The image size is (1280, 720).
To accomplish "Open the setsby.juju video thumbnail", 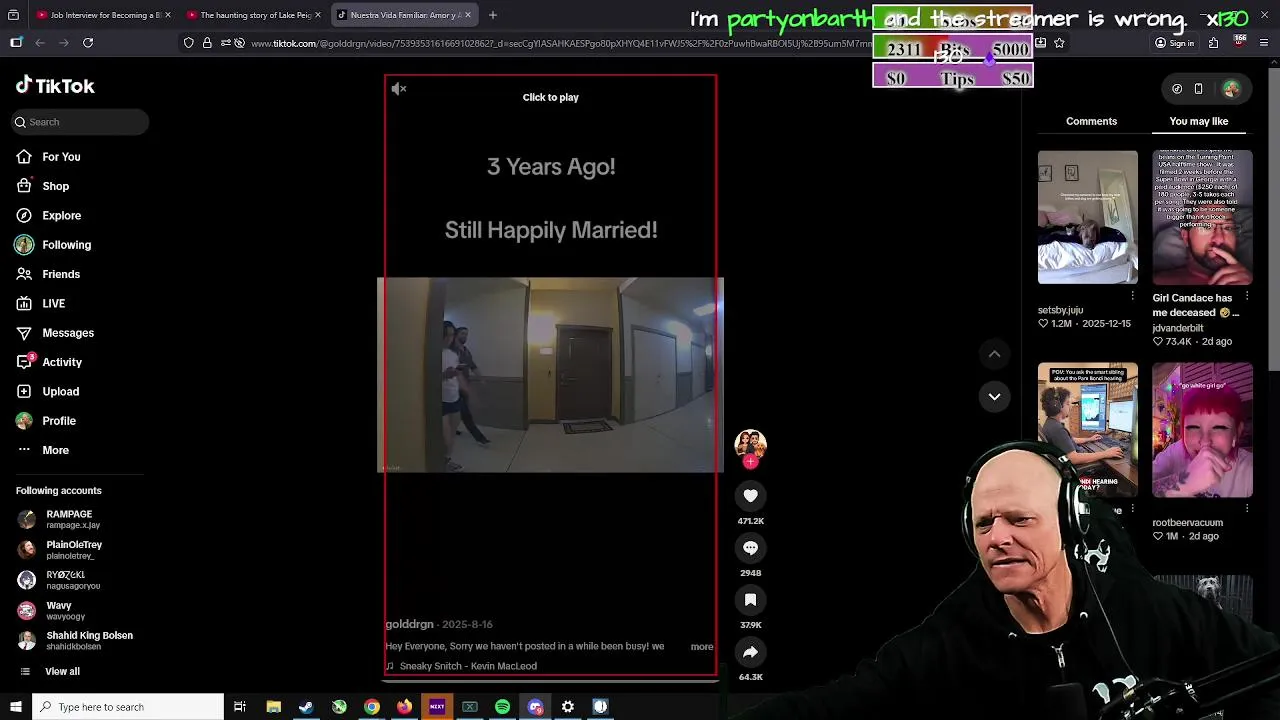I will pos(1087,217).
